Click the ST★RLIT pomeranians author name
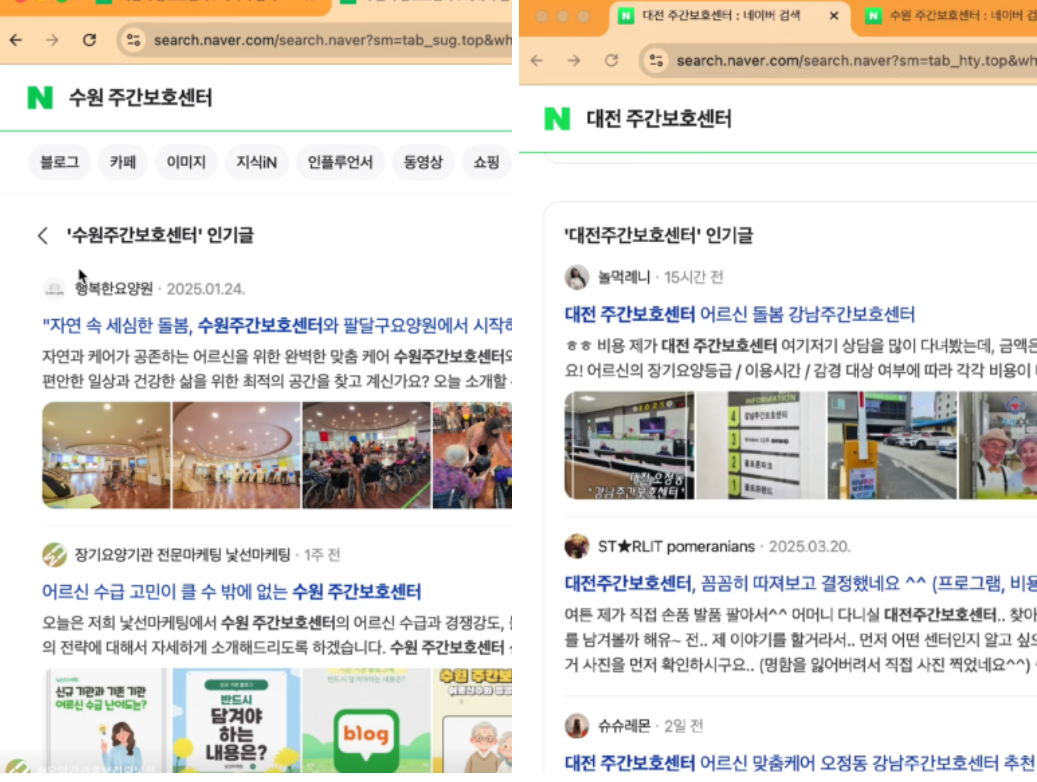Image resolution: width=1037 pixels, height=782 pixels. (676, 546)
